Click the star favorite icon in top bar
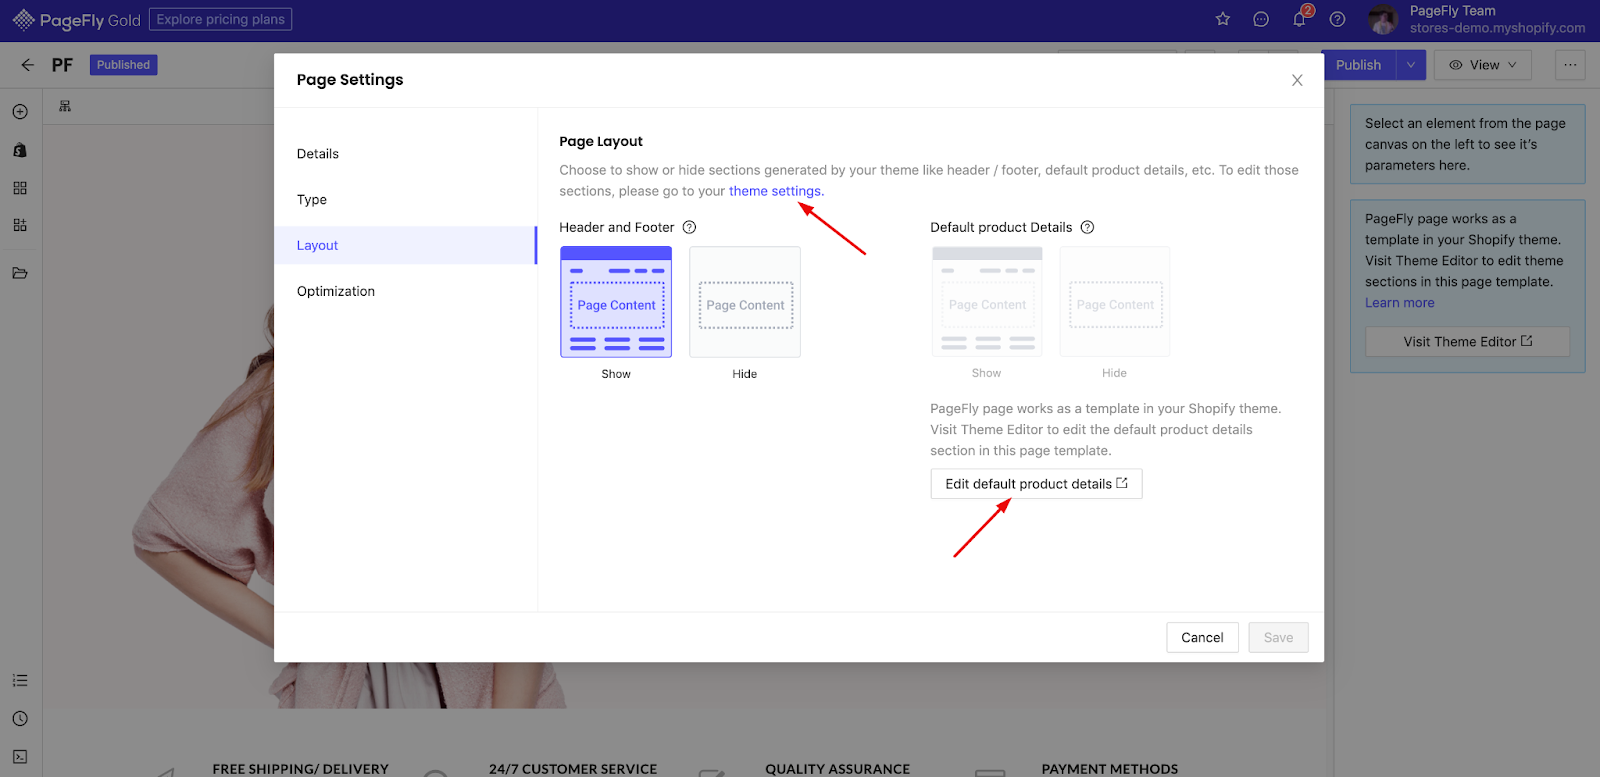Screen dimensions: 1600x777 [1222, 19]
